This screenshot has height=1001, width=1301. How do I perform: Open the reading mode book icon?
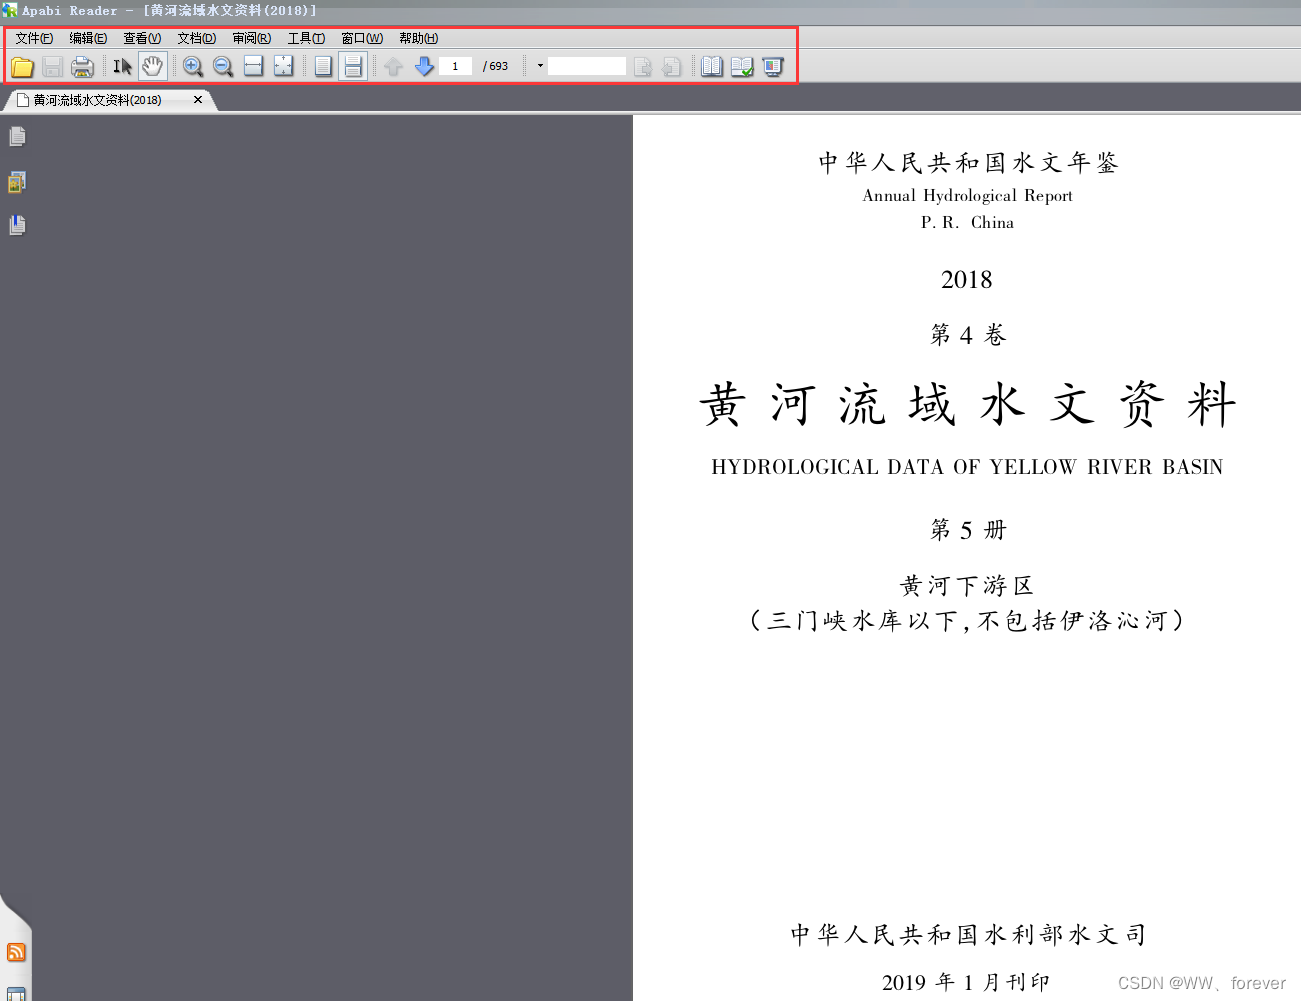(712, 67)
